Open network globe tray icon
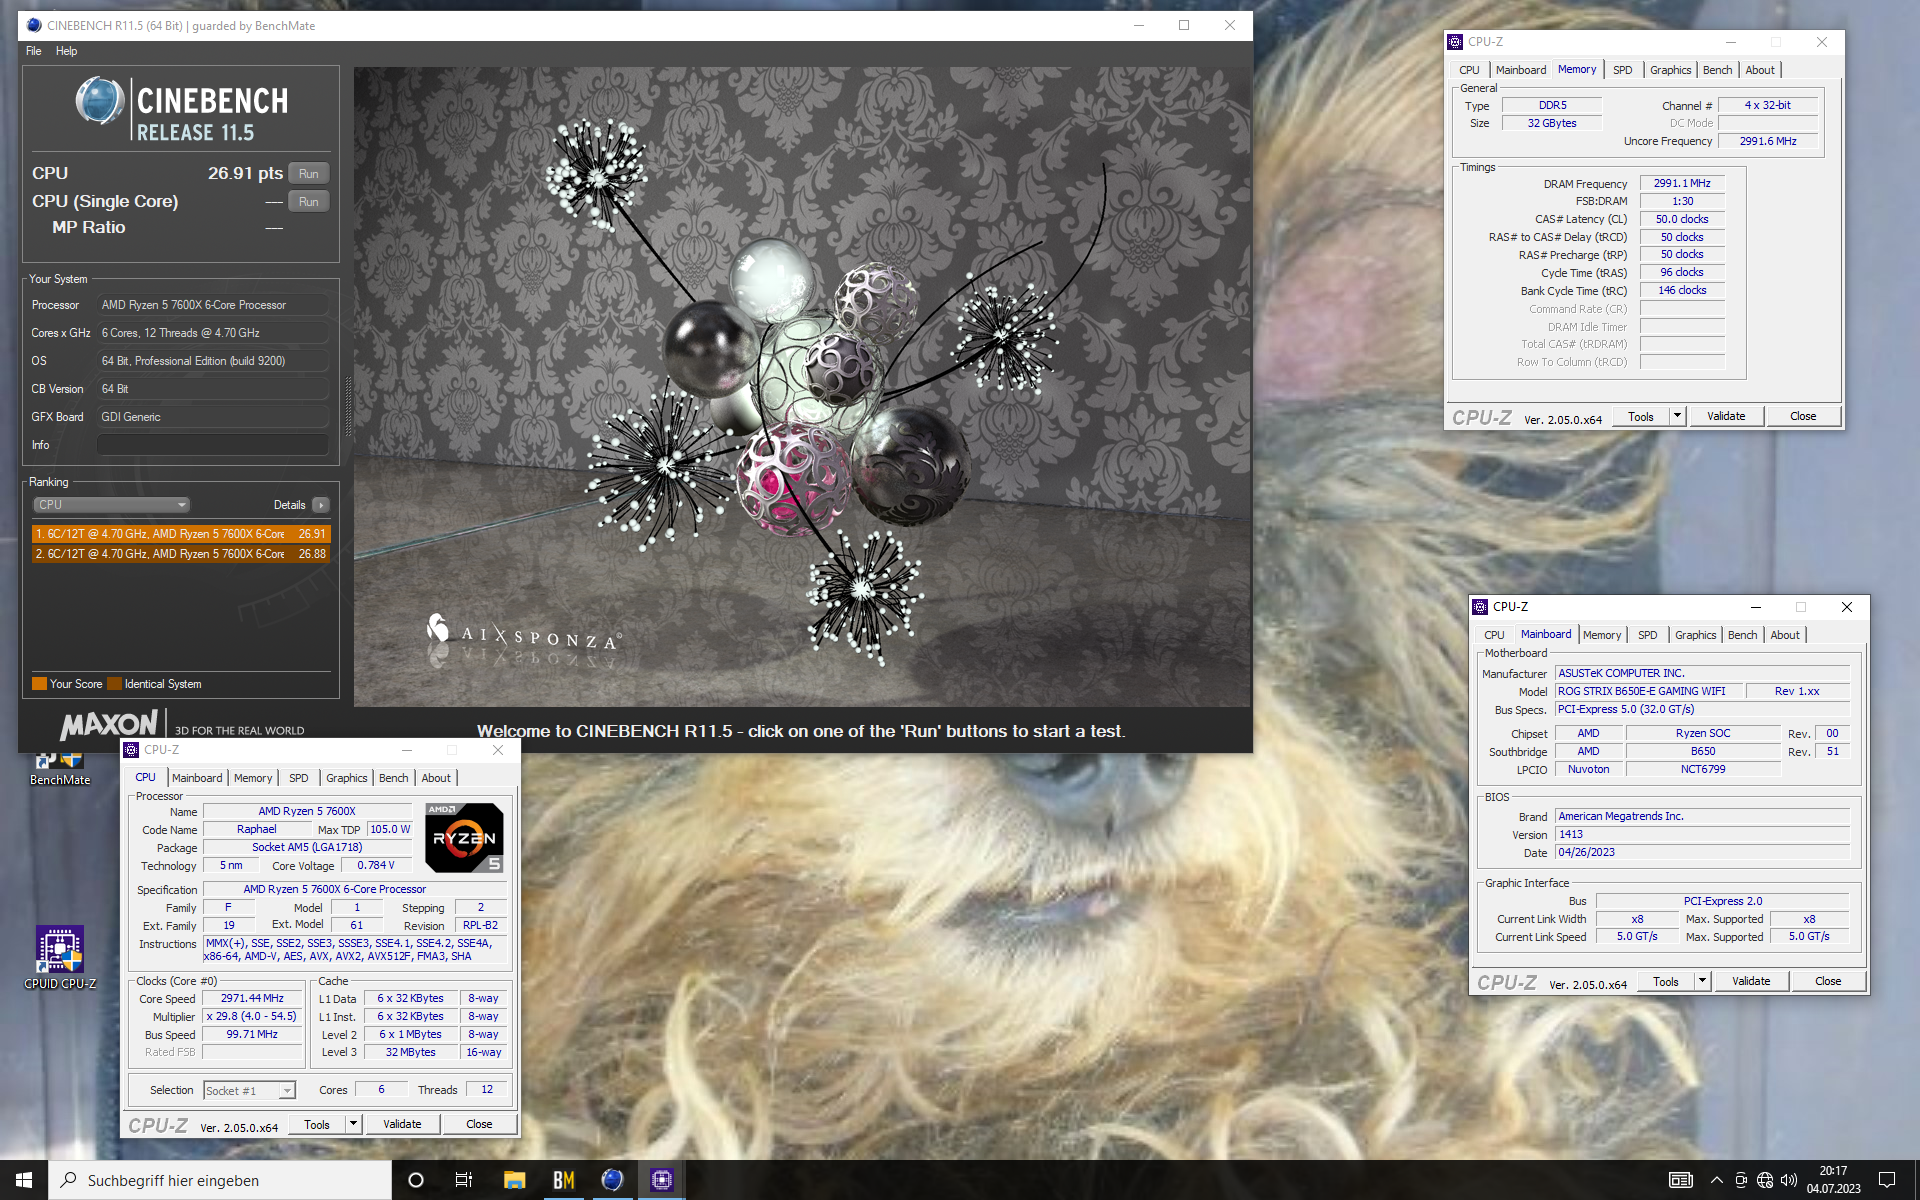The image size is (1920, 1200). (x=1765, y=1180)
